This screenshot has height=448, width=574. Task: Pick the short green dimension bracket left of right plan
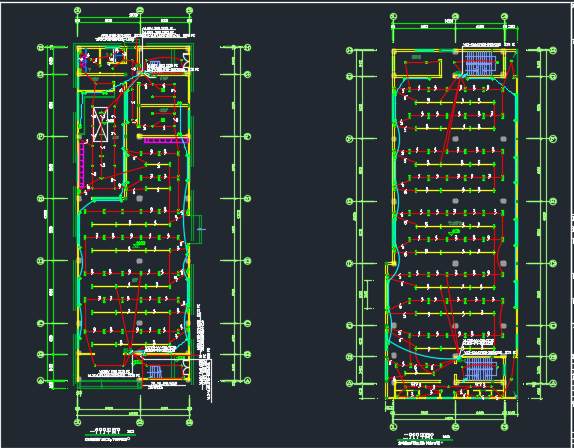tap(370, 295)
